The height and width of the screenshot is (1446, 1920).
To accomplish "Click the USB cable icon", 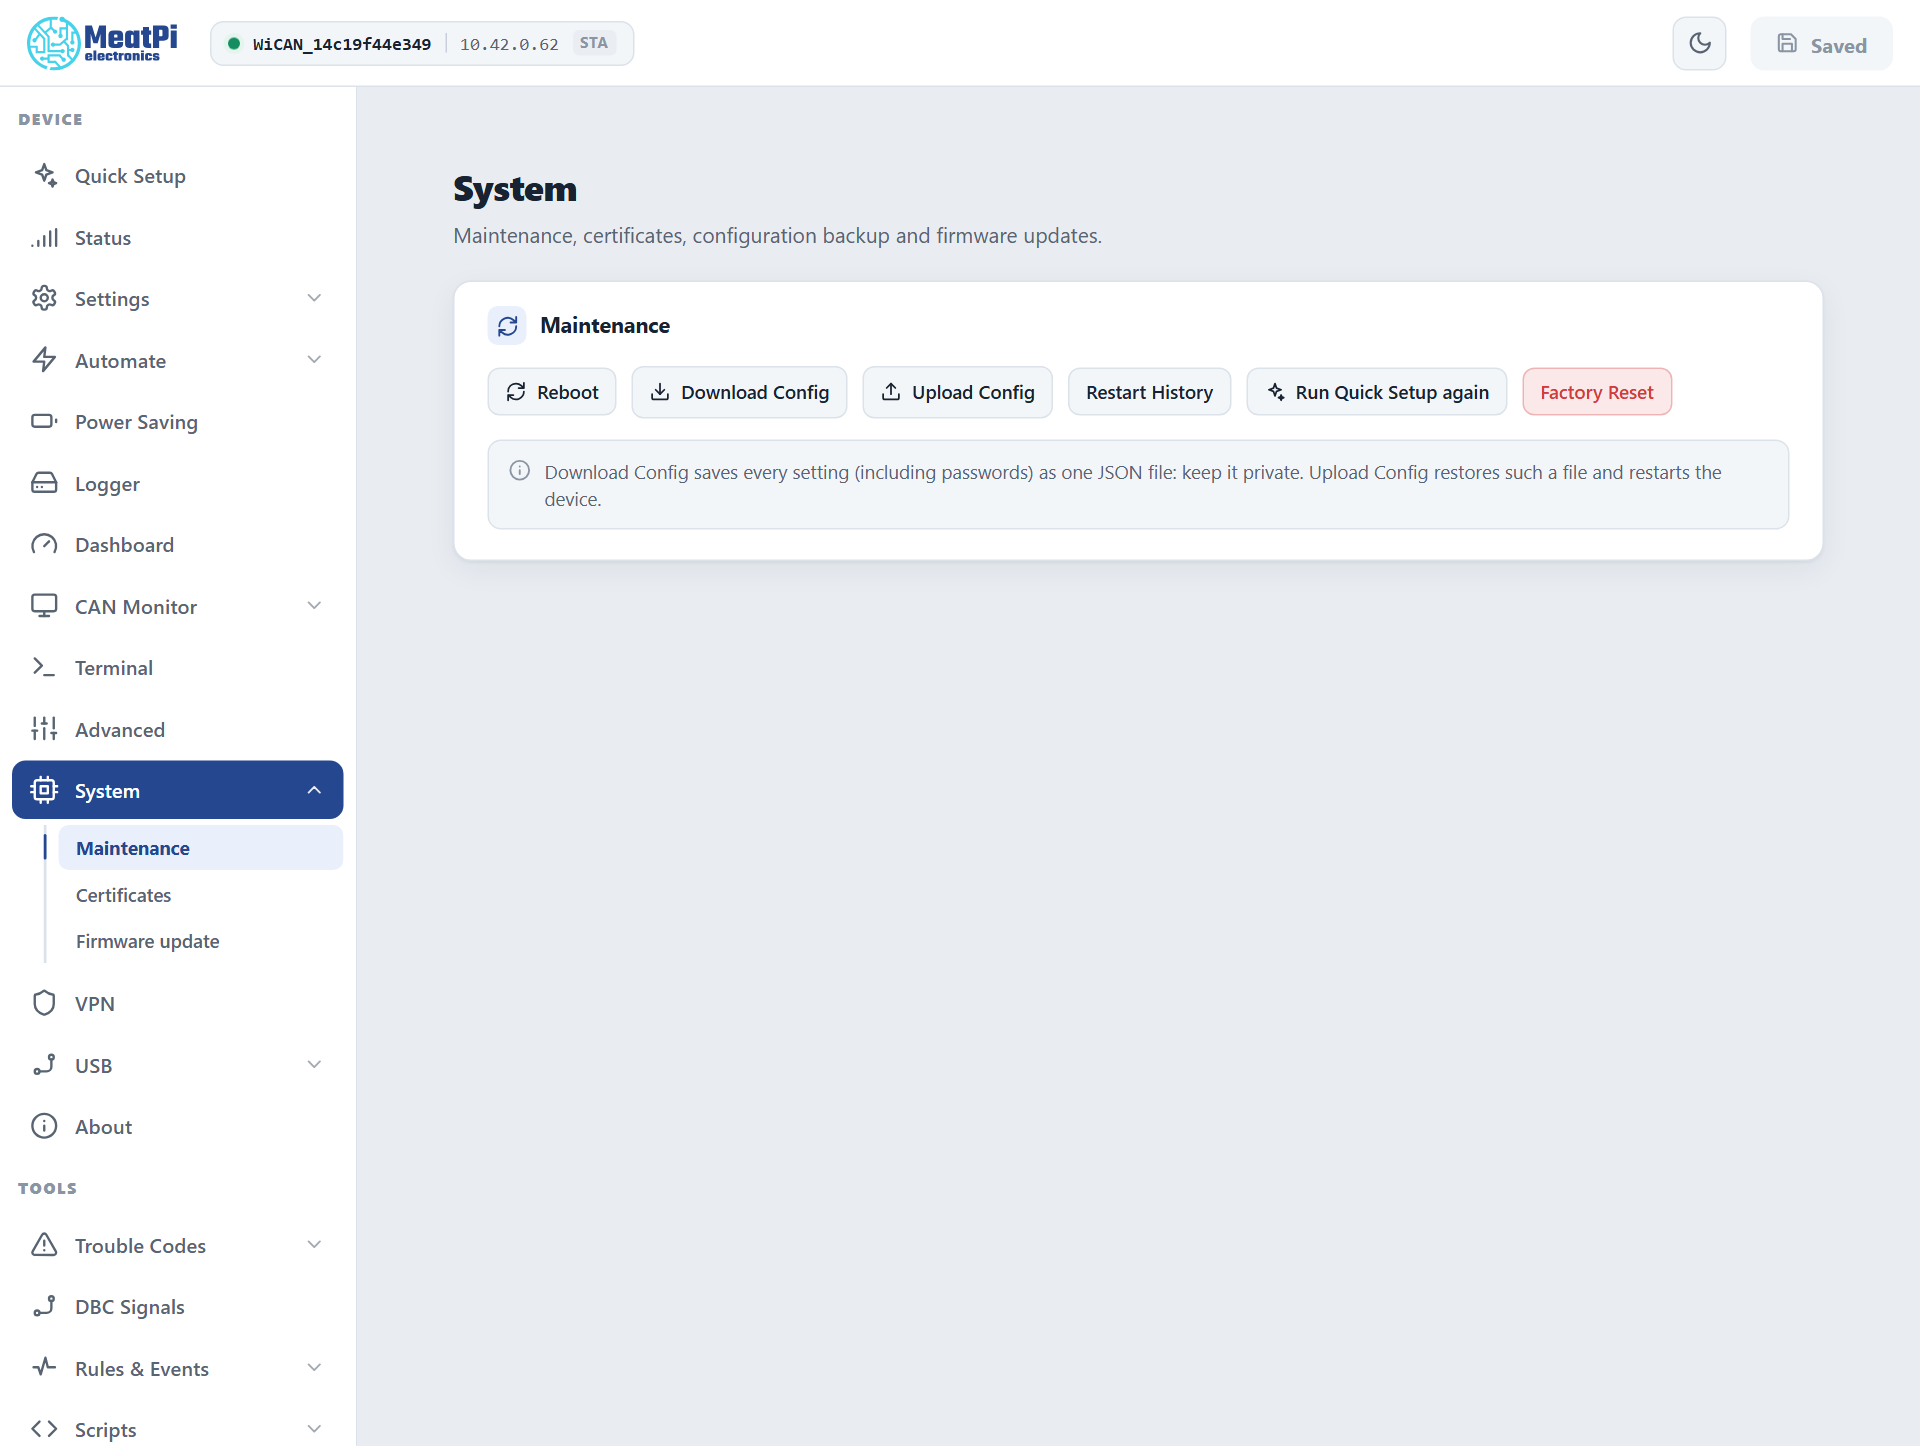I will 45,1065.
